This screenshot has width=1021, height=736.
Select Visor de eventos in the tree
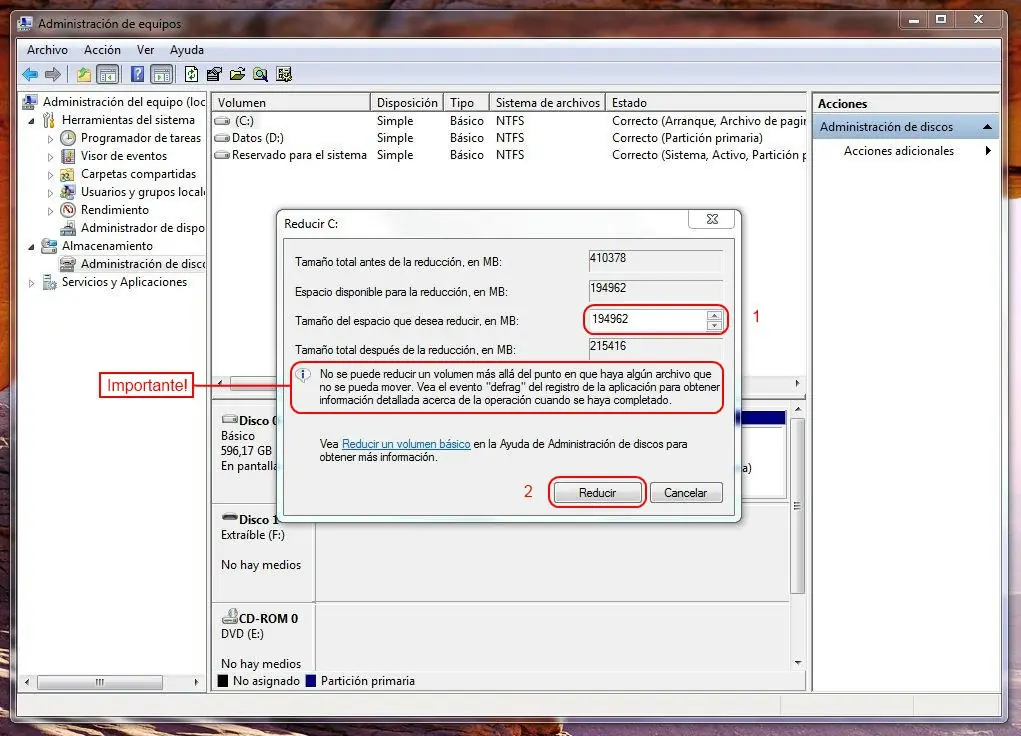click(x=124, y=156)
